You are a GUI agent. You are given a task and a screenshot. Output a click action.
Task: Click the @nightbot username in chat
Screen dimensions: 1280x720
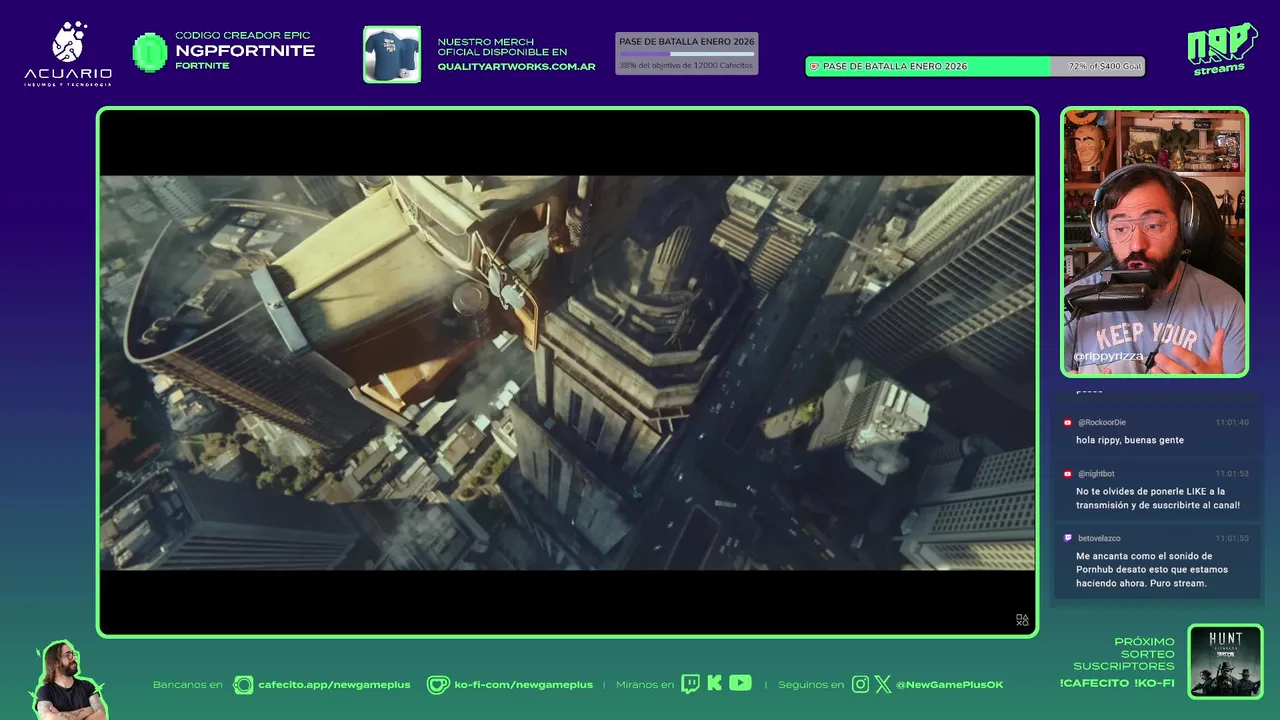tap(1096, 473)
